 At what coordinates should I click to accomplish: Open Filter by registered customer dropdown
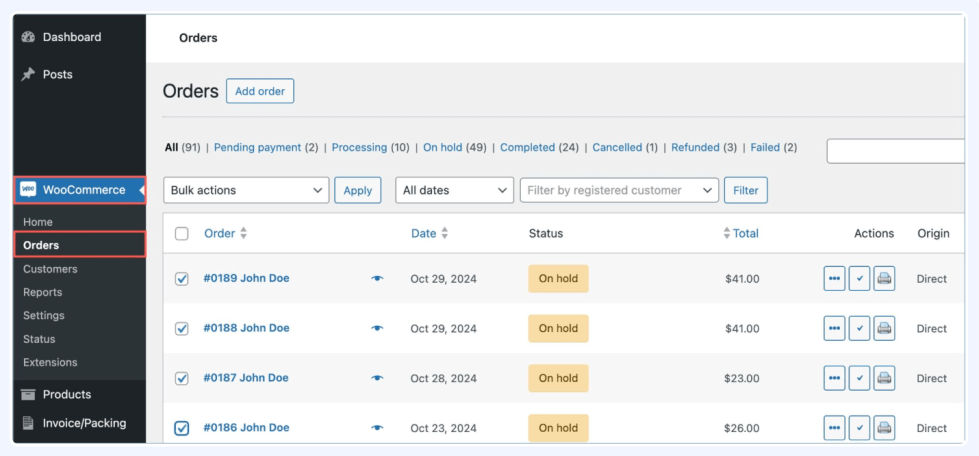[x=619, y=191]
